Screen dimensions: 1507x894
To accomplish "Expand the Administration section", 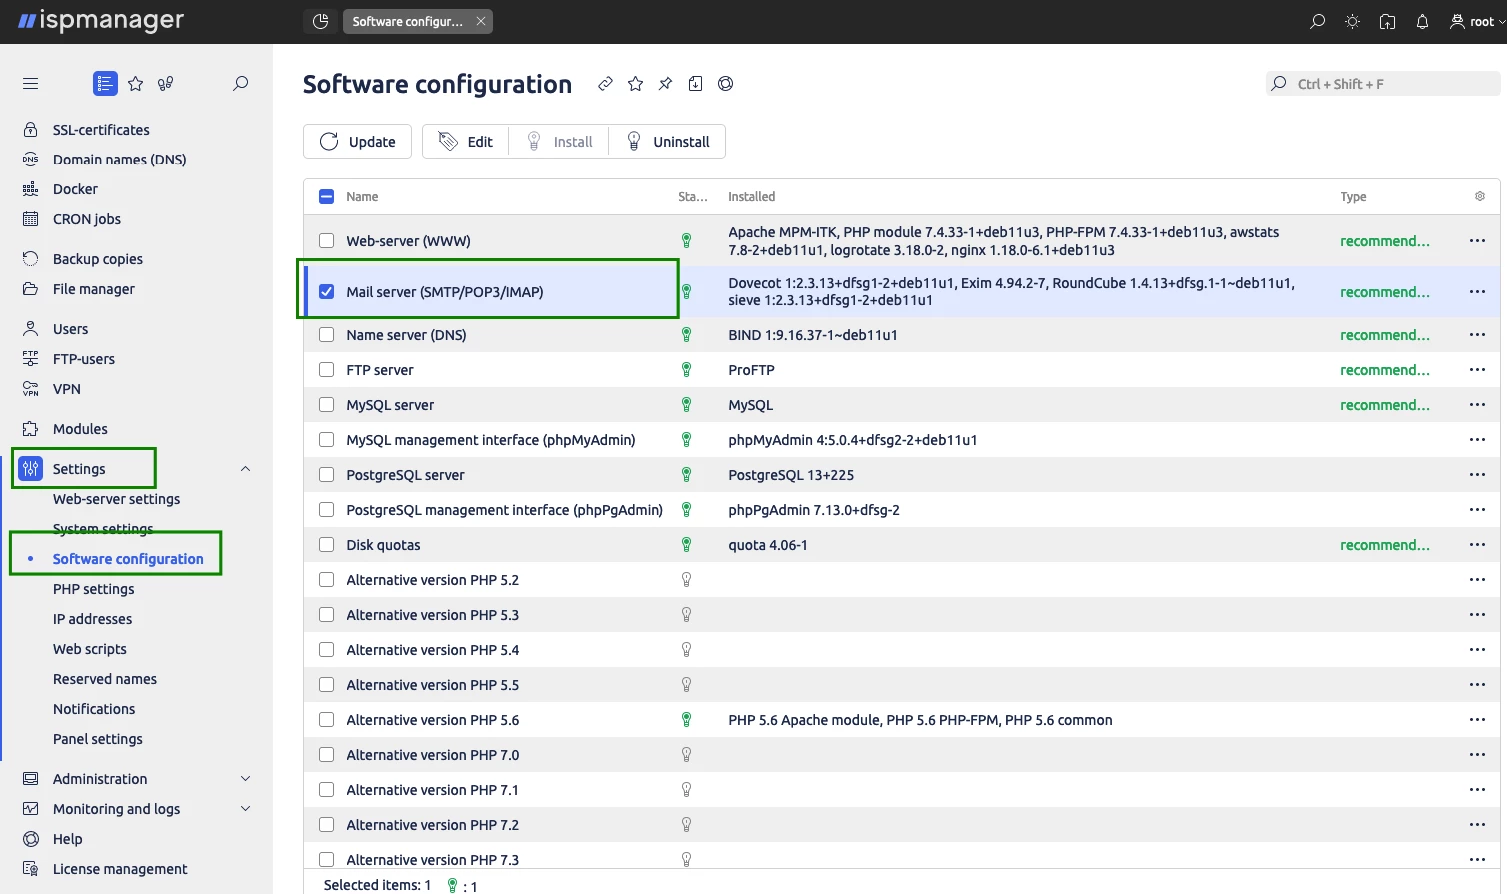I will [x=245, y=779].
